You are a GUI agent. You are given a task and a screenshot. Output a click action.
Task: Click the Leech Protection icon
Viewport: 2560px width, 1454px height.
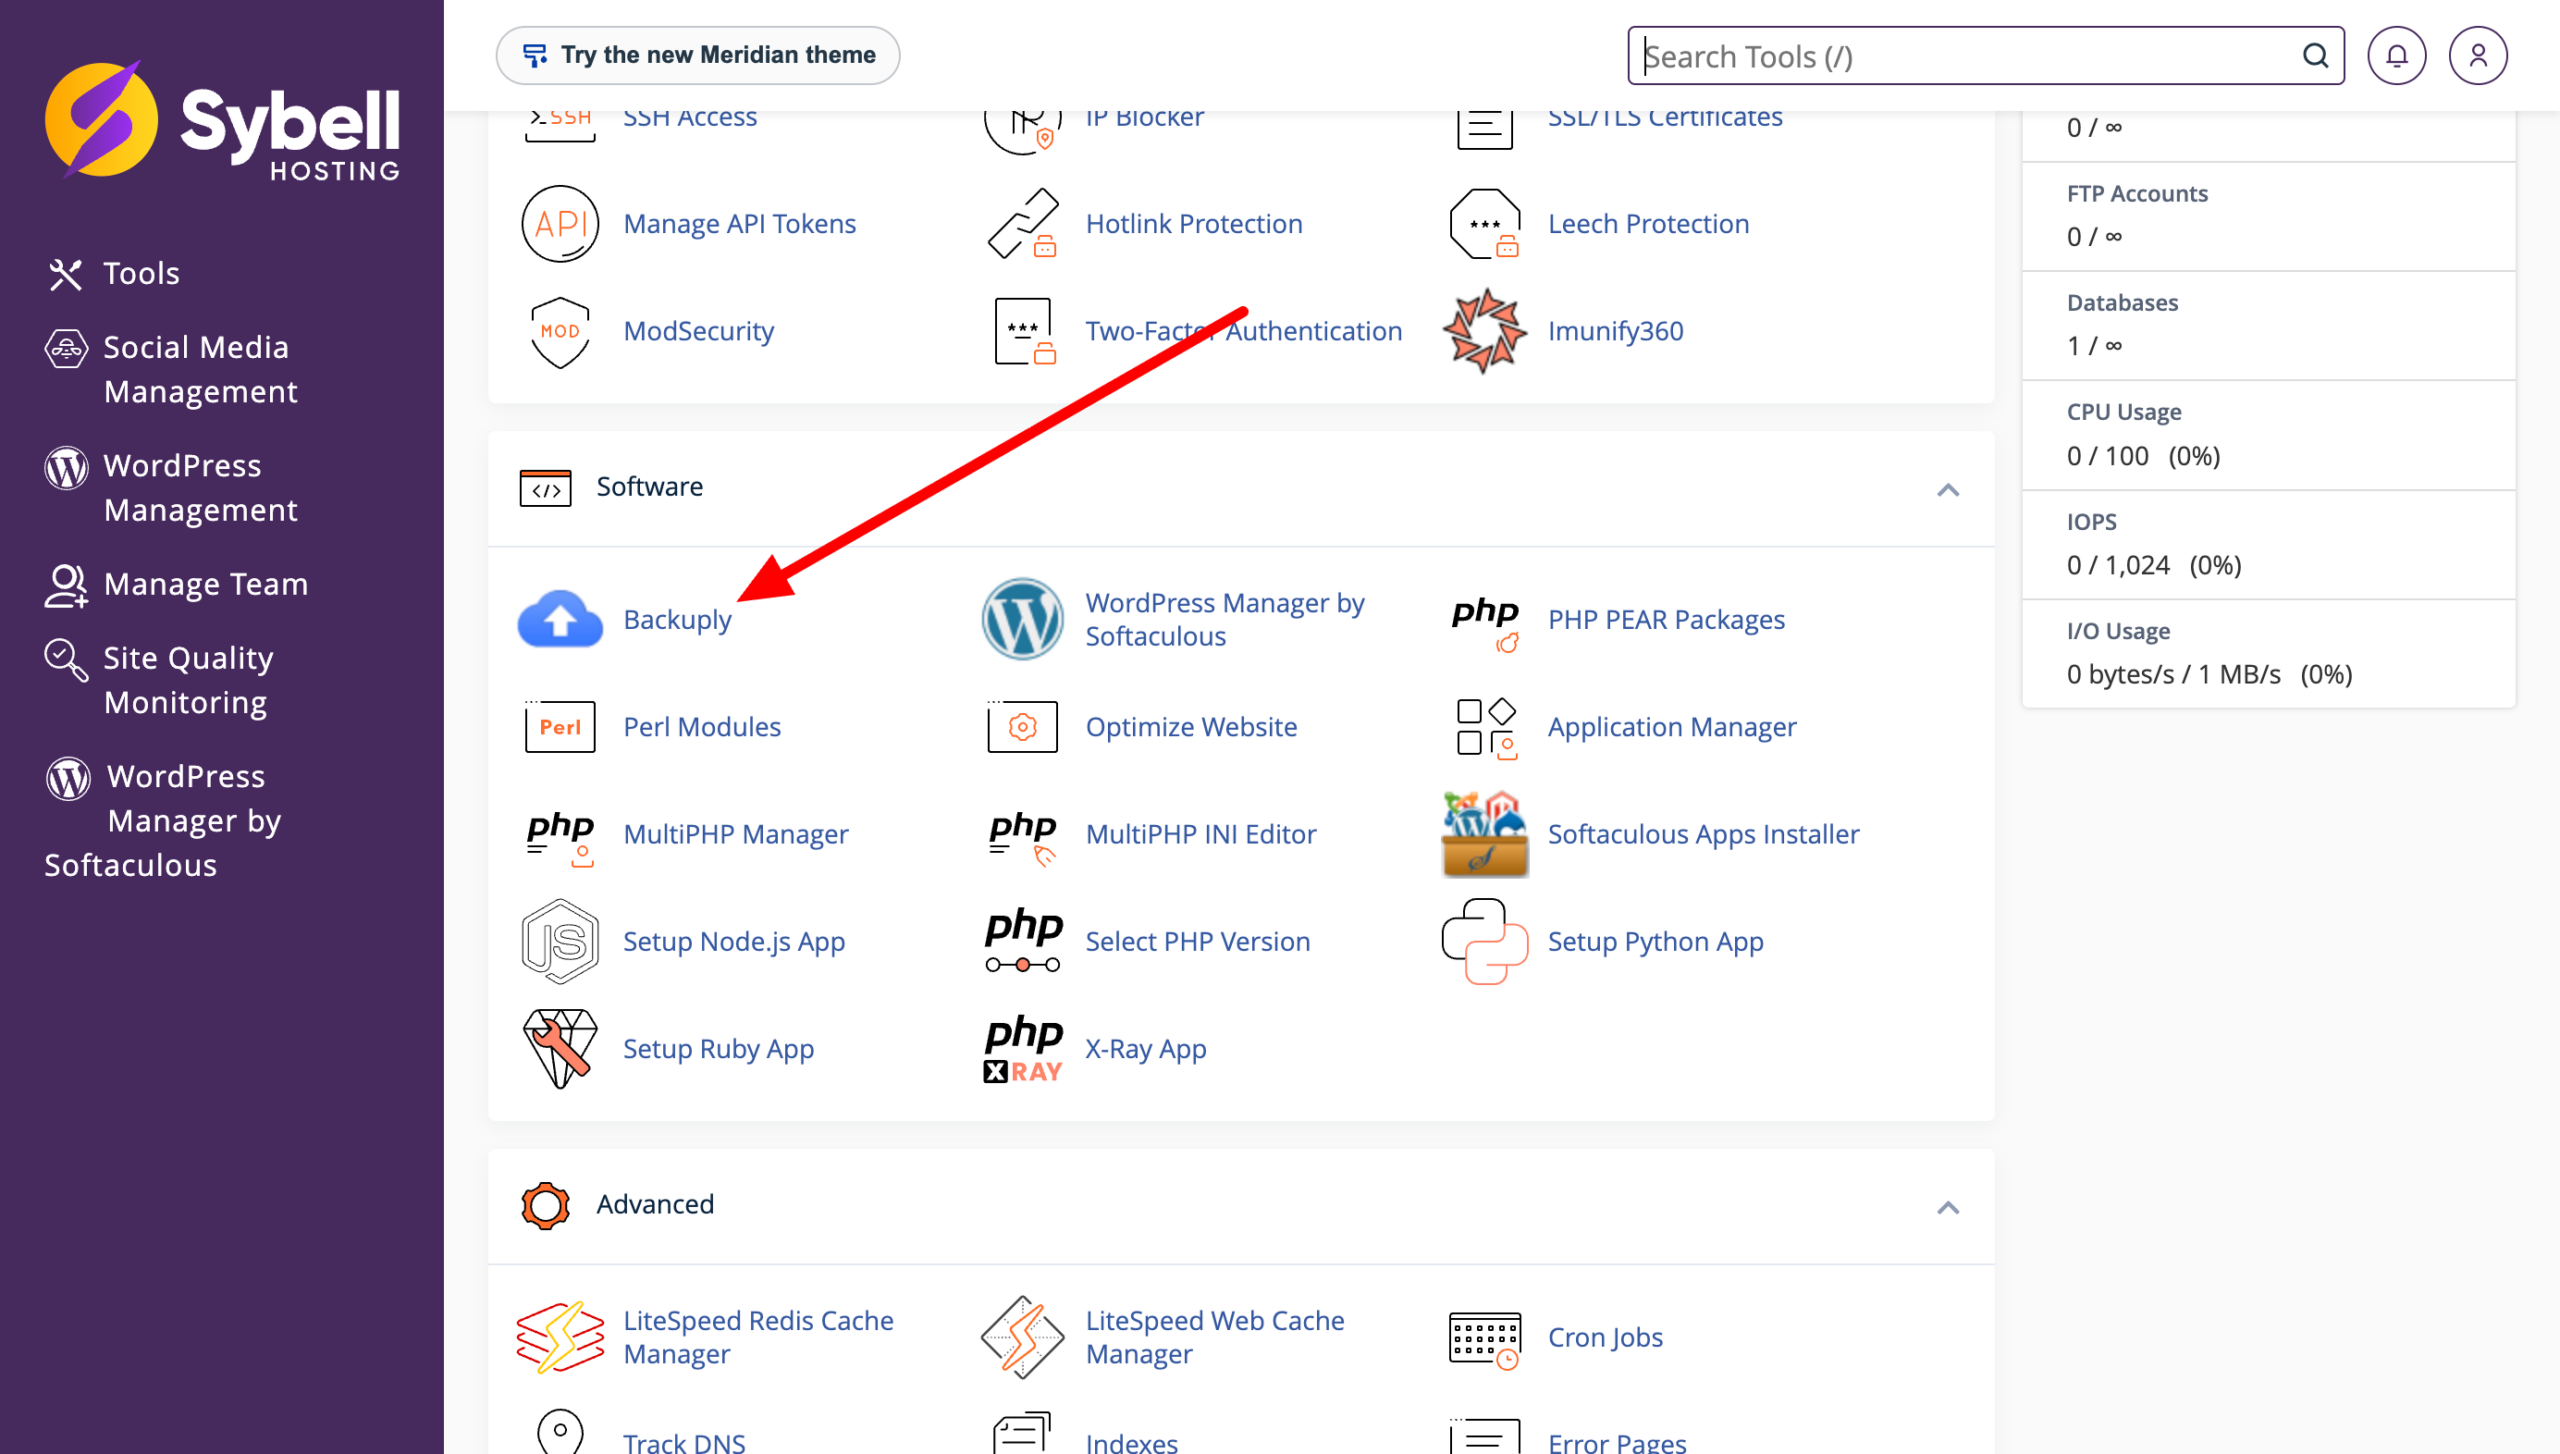point(1485,224)
